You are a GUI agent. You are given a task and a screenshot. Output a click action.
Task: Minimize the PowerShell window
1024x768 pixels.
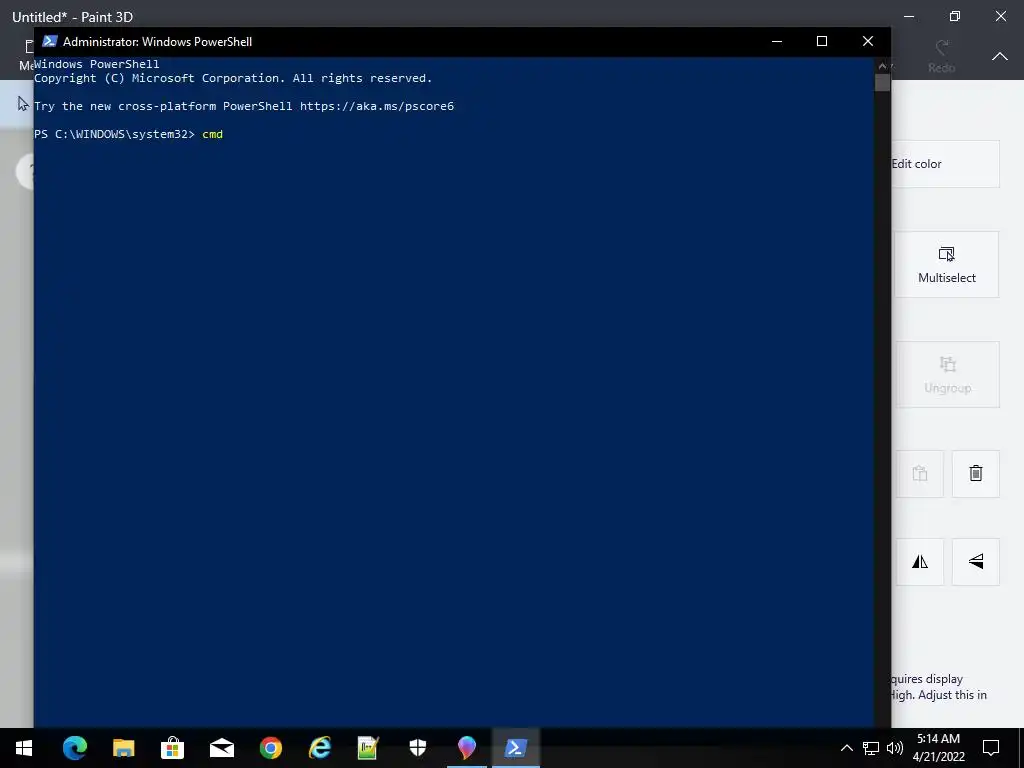[776, 41]
